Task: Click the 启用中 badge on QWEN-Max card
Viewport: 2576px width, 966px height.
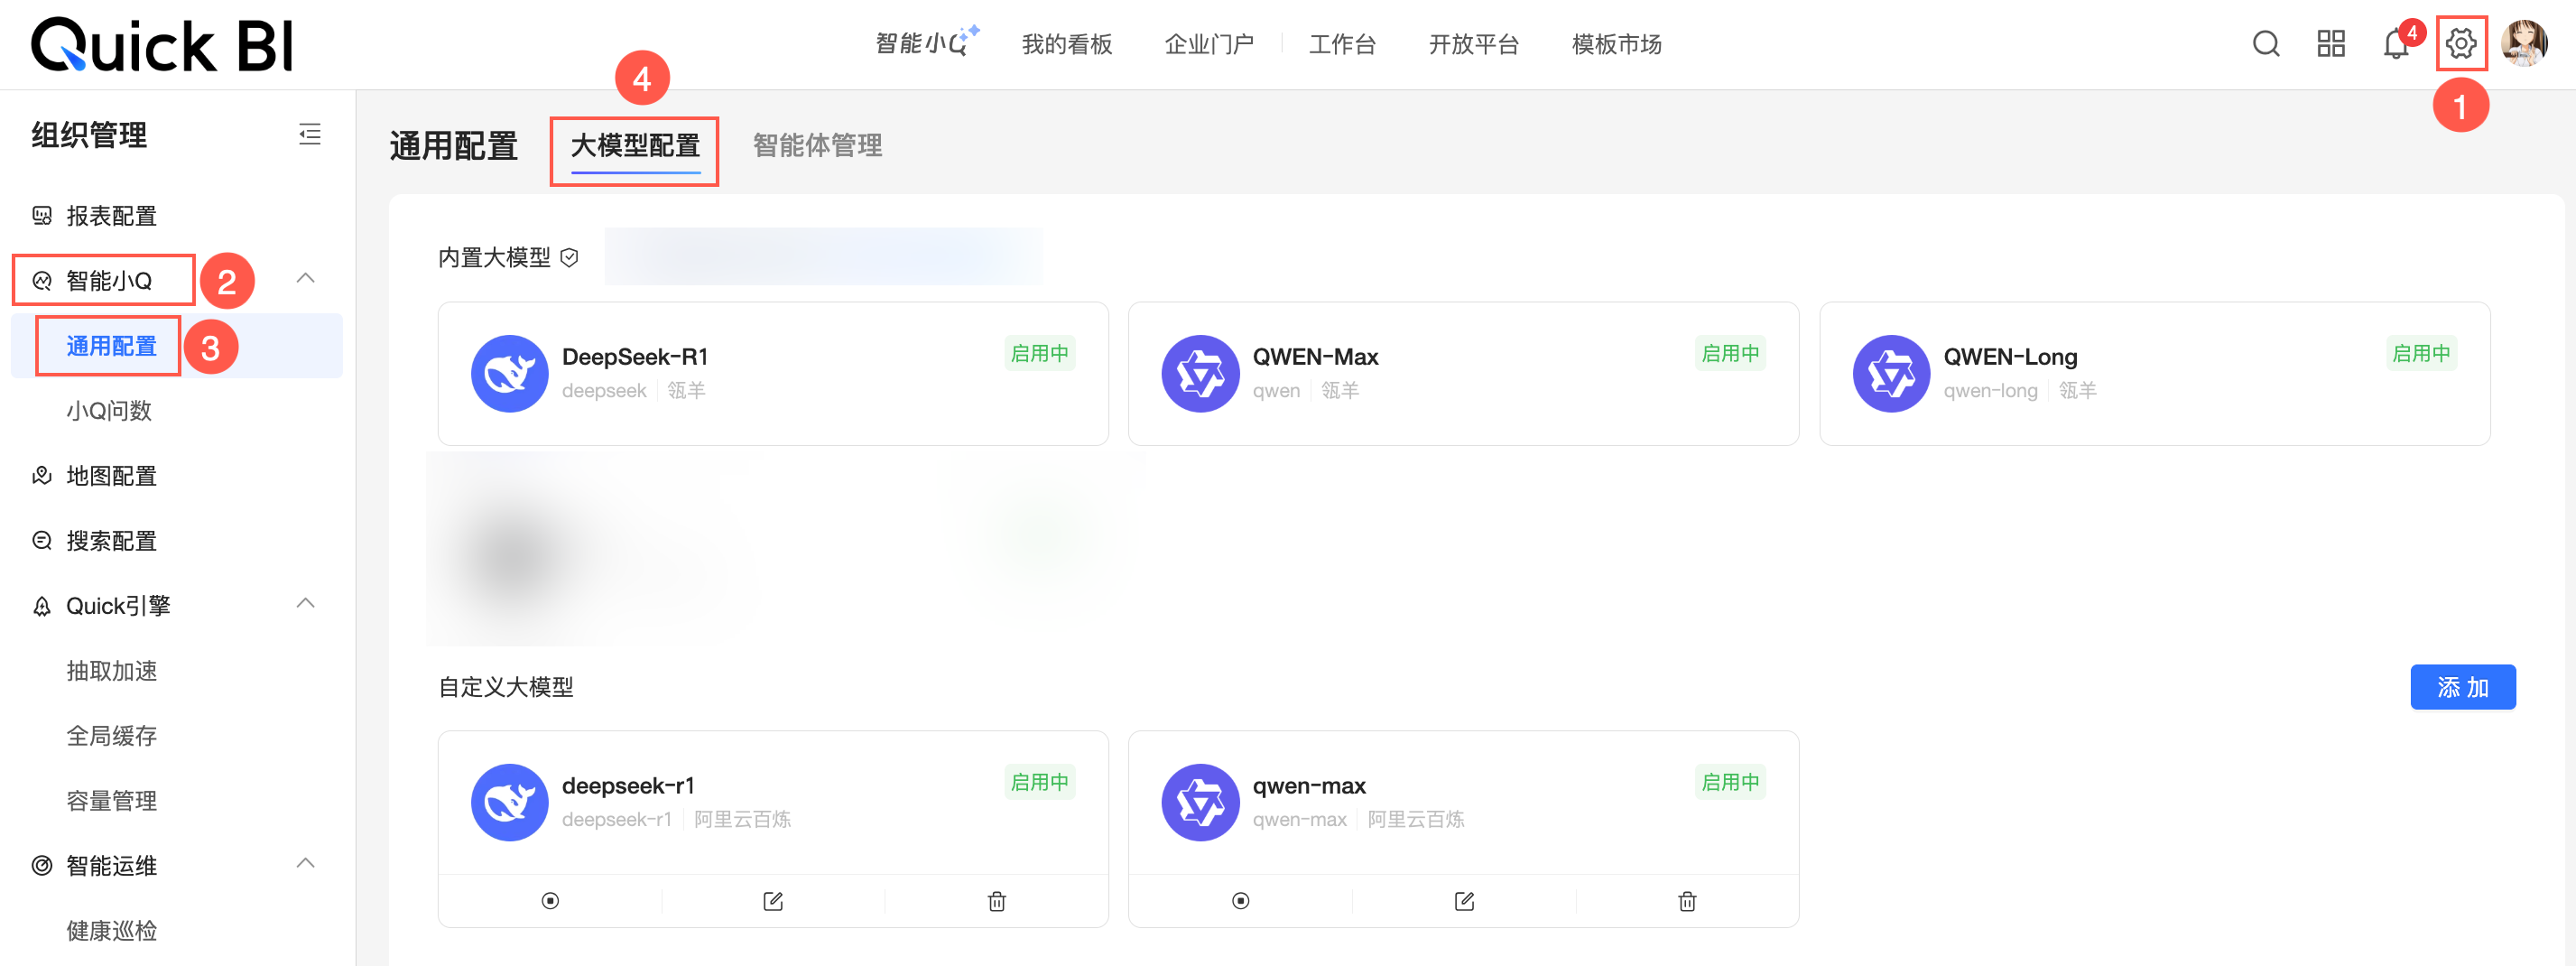Action: tap(1730, 353)
